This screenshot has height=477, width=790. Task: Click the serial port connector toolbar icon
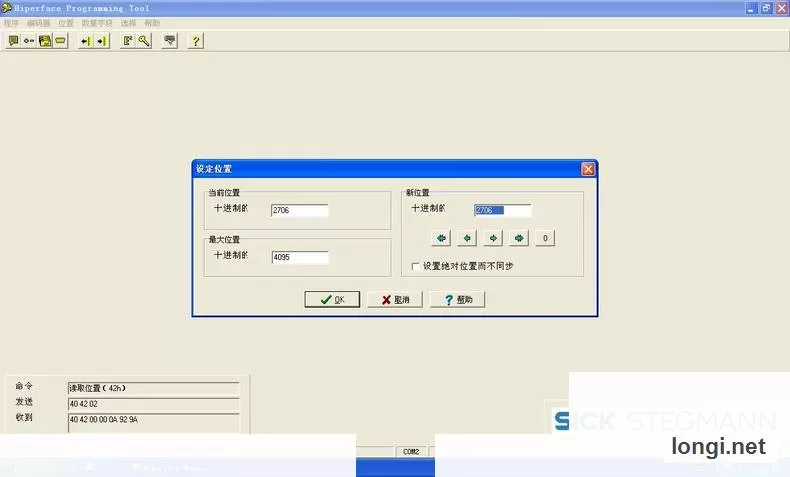coord(60,41)
